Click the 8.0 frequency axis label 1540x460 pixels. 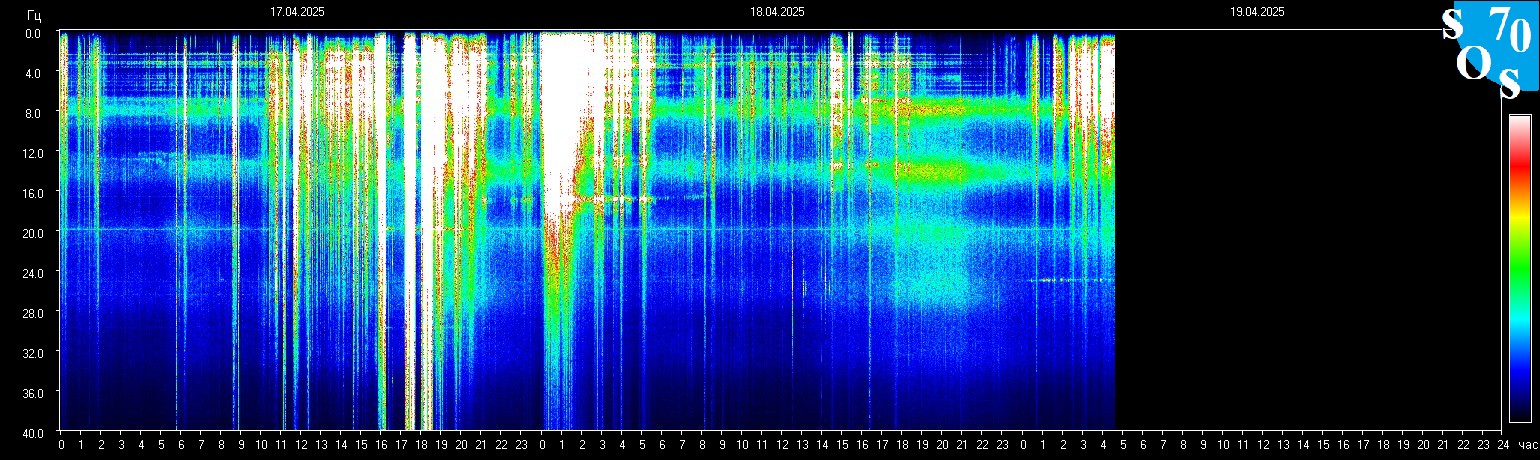point(34,113)
